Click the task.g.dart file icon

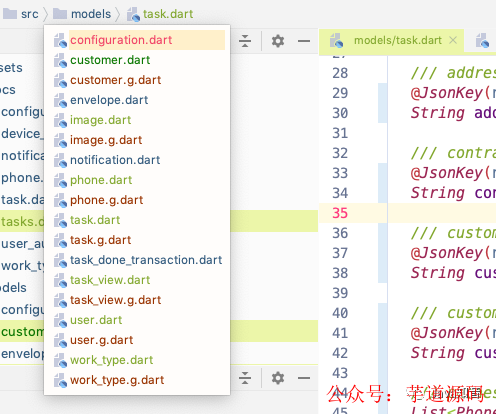point(60,240)
